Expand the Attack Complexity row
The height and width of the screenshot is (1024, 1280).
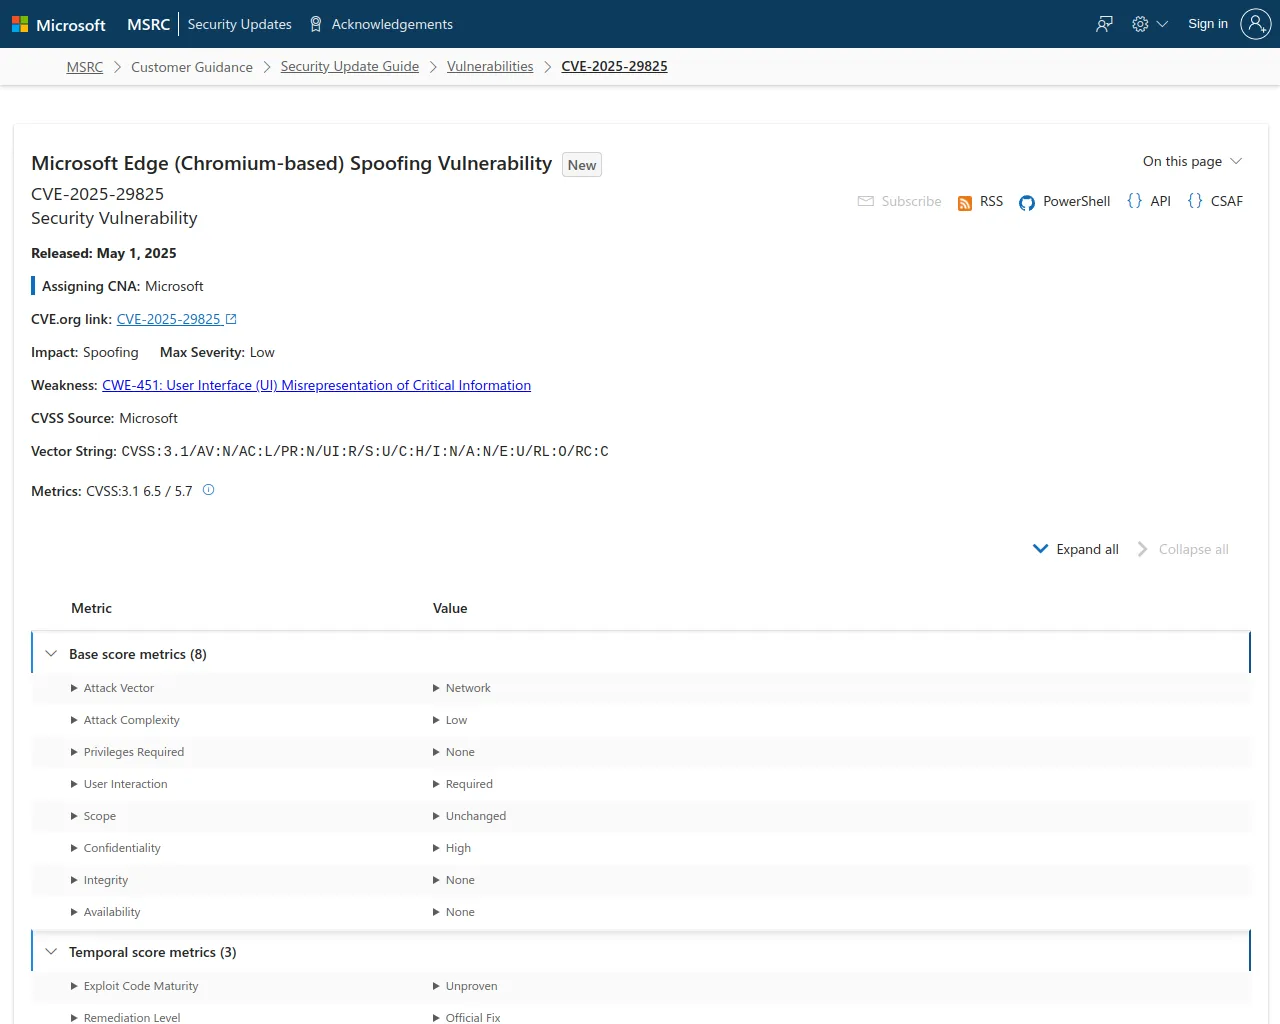(125, 720)
